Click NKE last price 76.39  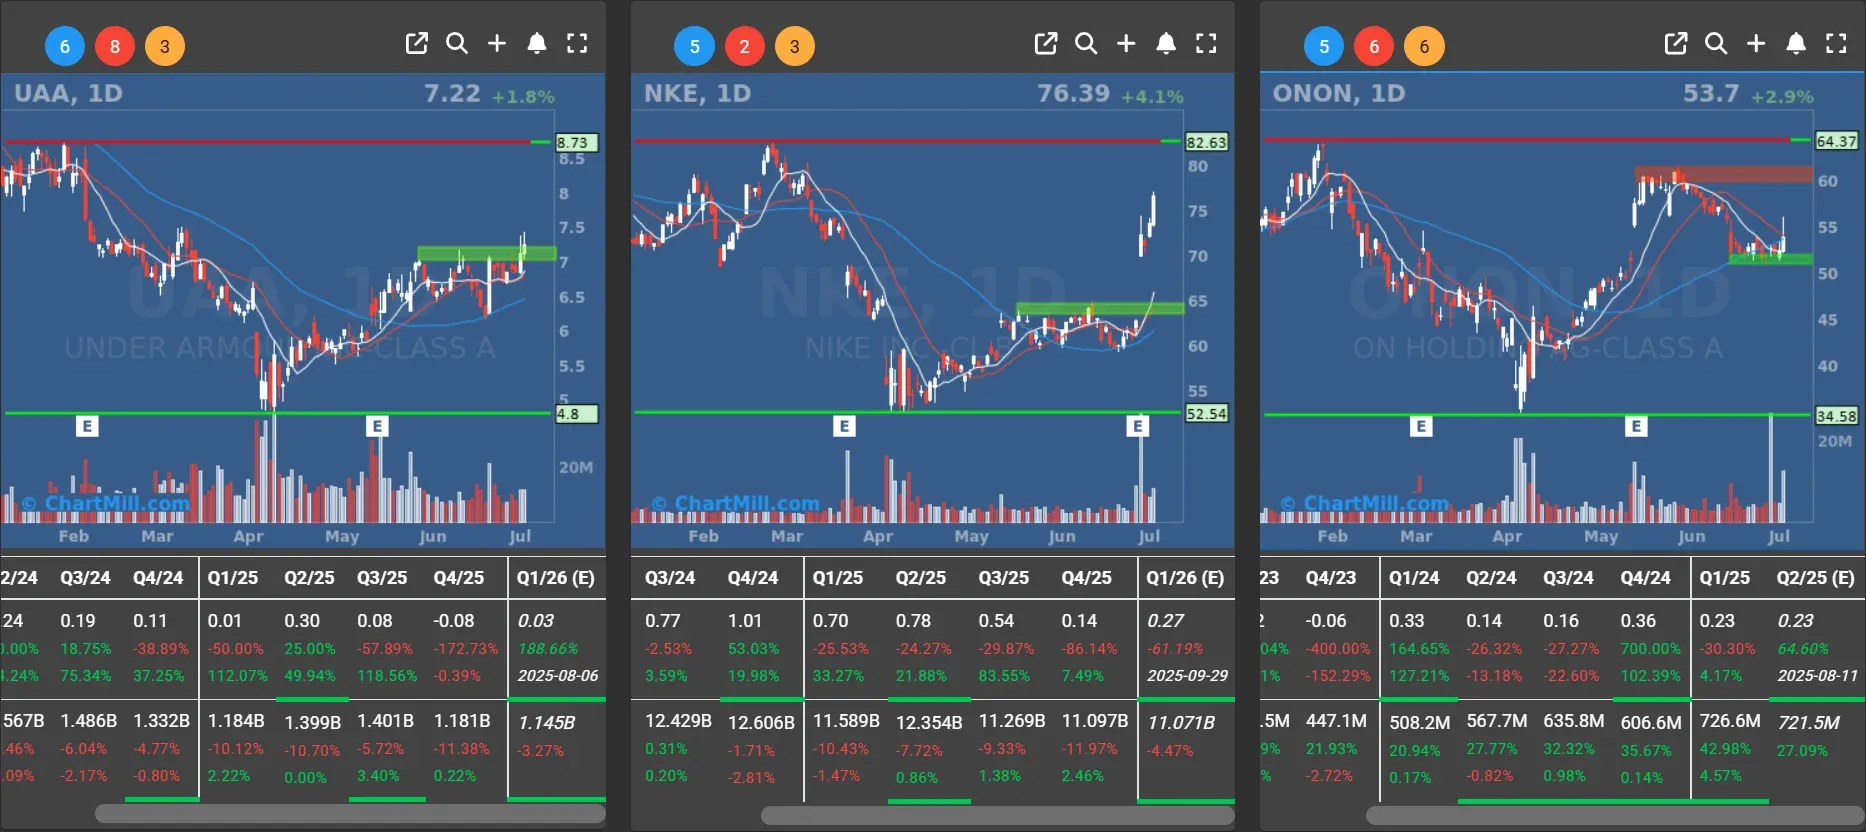(x=1073, y=93)
